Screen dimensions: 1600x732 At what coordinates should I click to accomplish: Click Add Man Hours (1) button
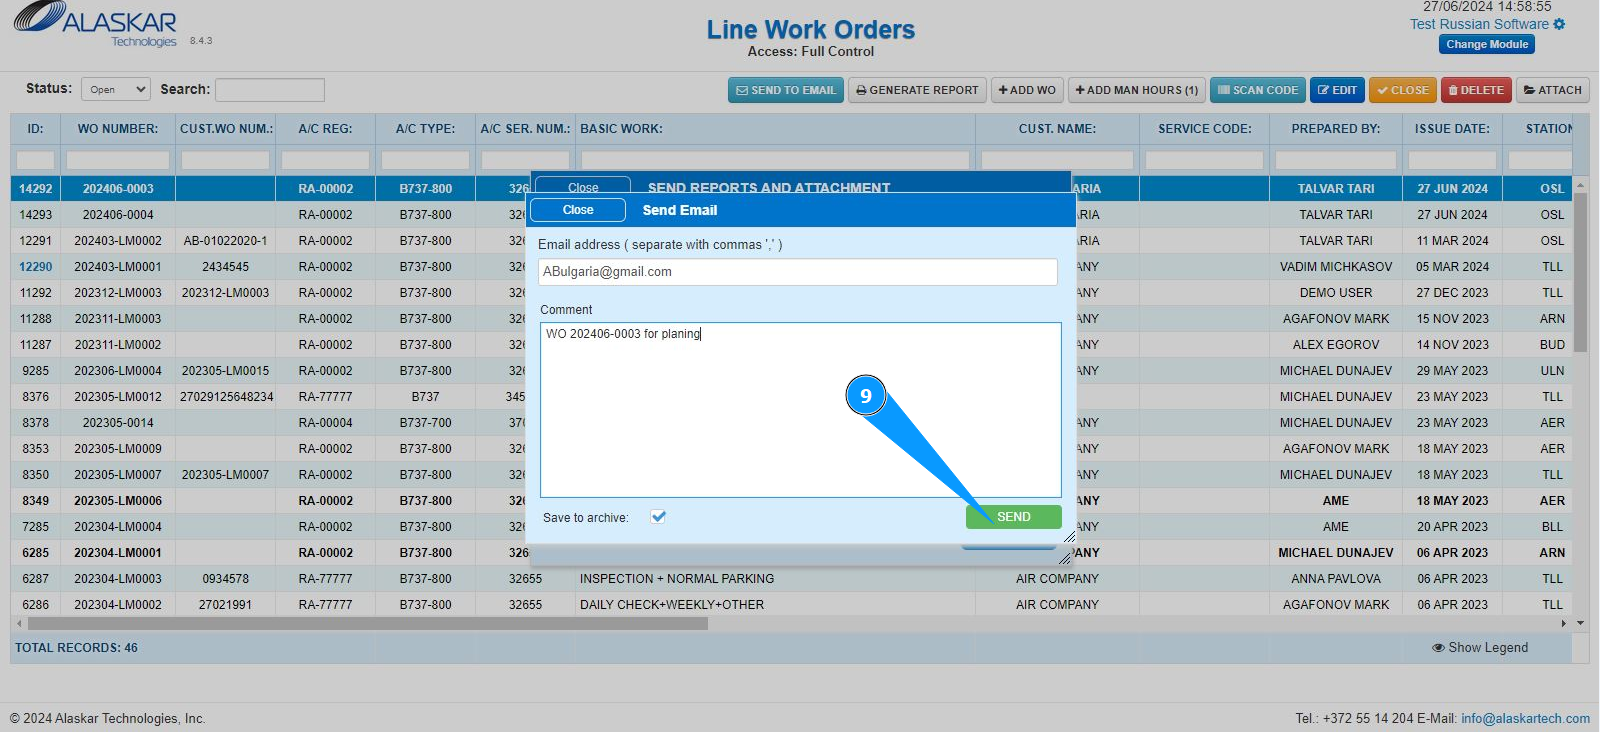tap(1136, 90)
